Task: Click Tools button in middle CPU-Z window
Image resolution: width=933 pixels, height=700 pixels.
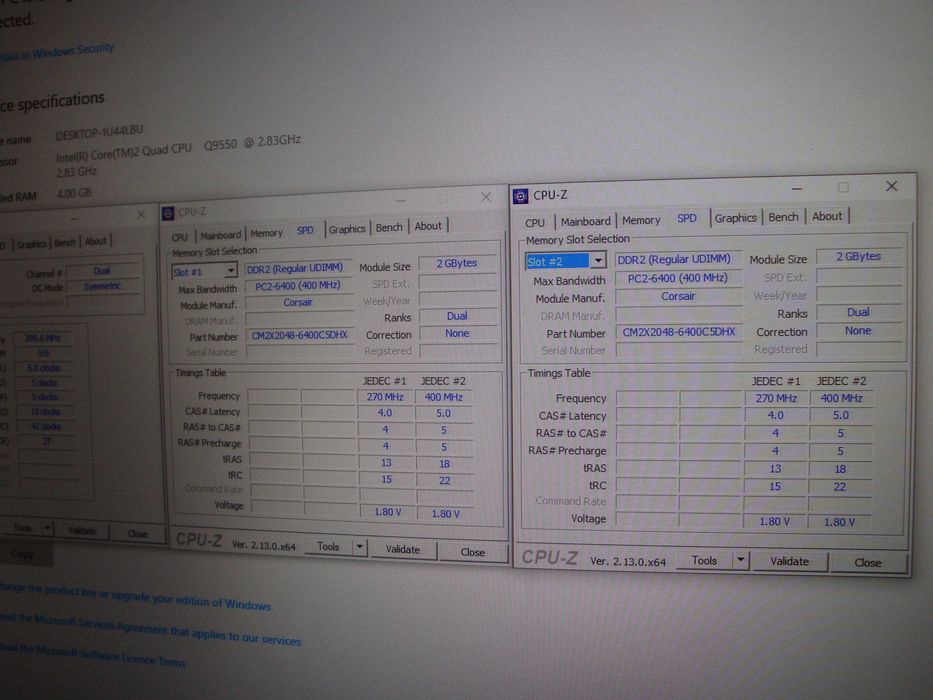Action: 328,546
